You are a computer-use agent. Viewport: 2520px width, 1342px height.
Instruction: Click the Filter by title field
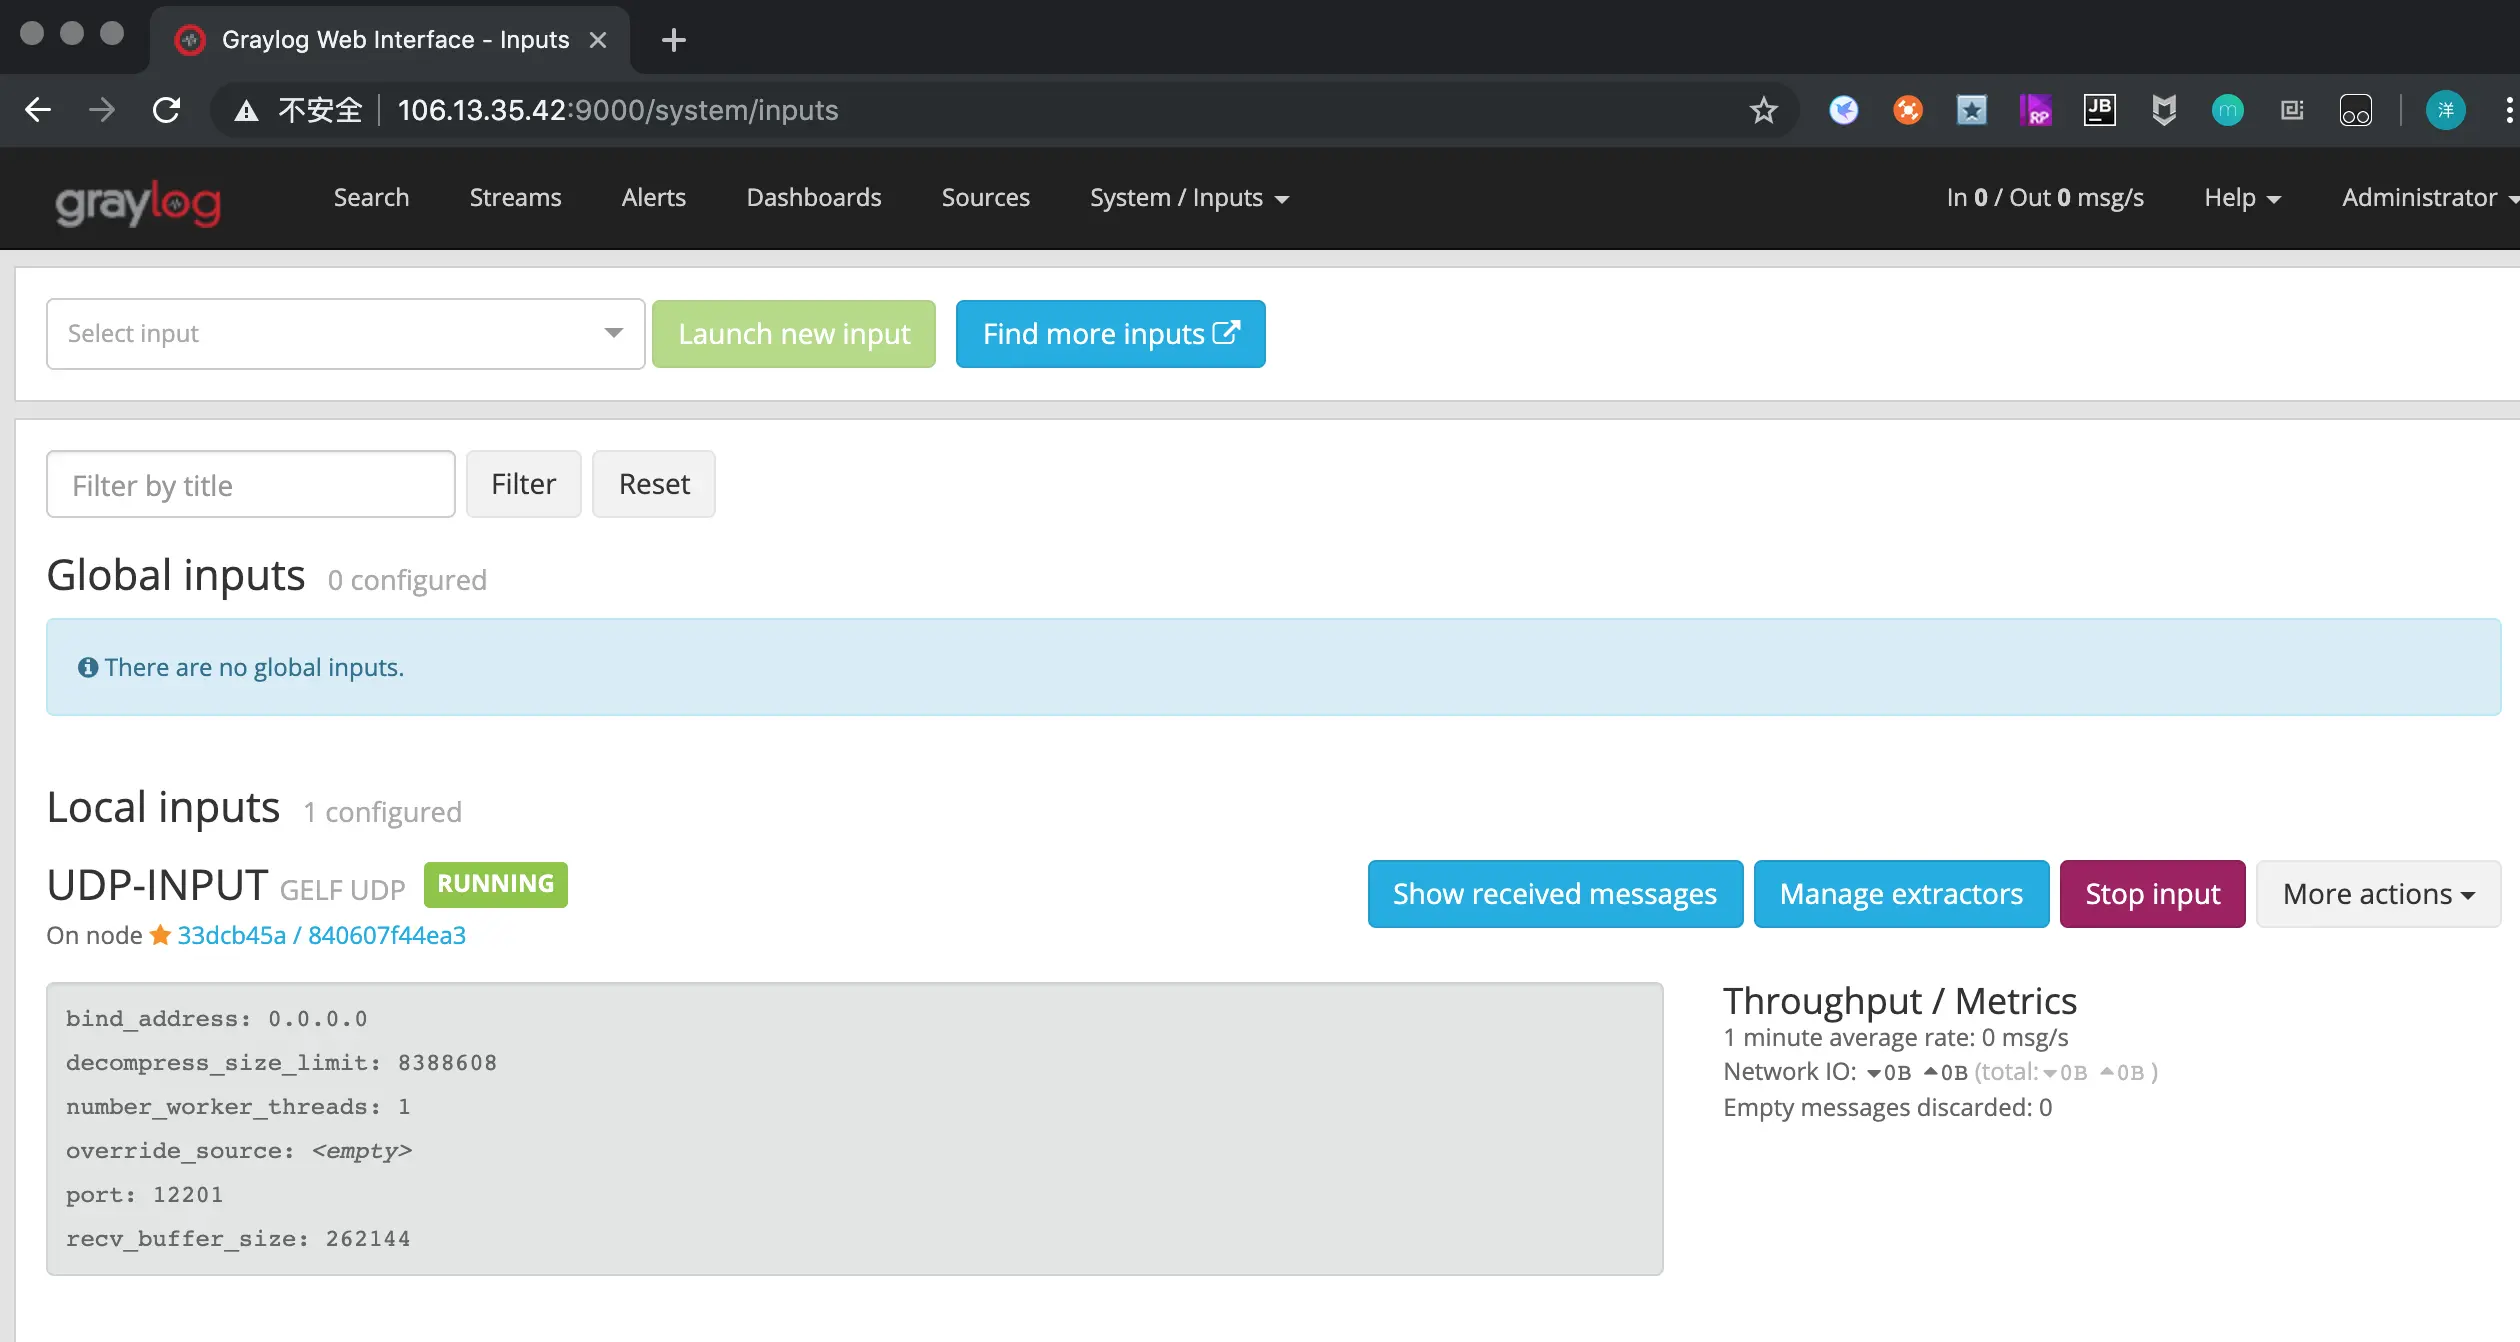pos(250,485)
